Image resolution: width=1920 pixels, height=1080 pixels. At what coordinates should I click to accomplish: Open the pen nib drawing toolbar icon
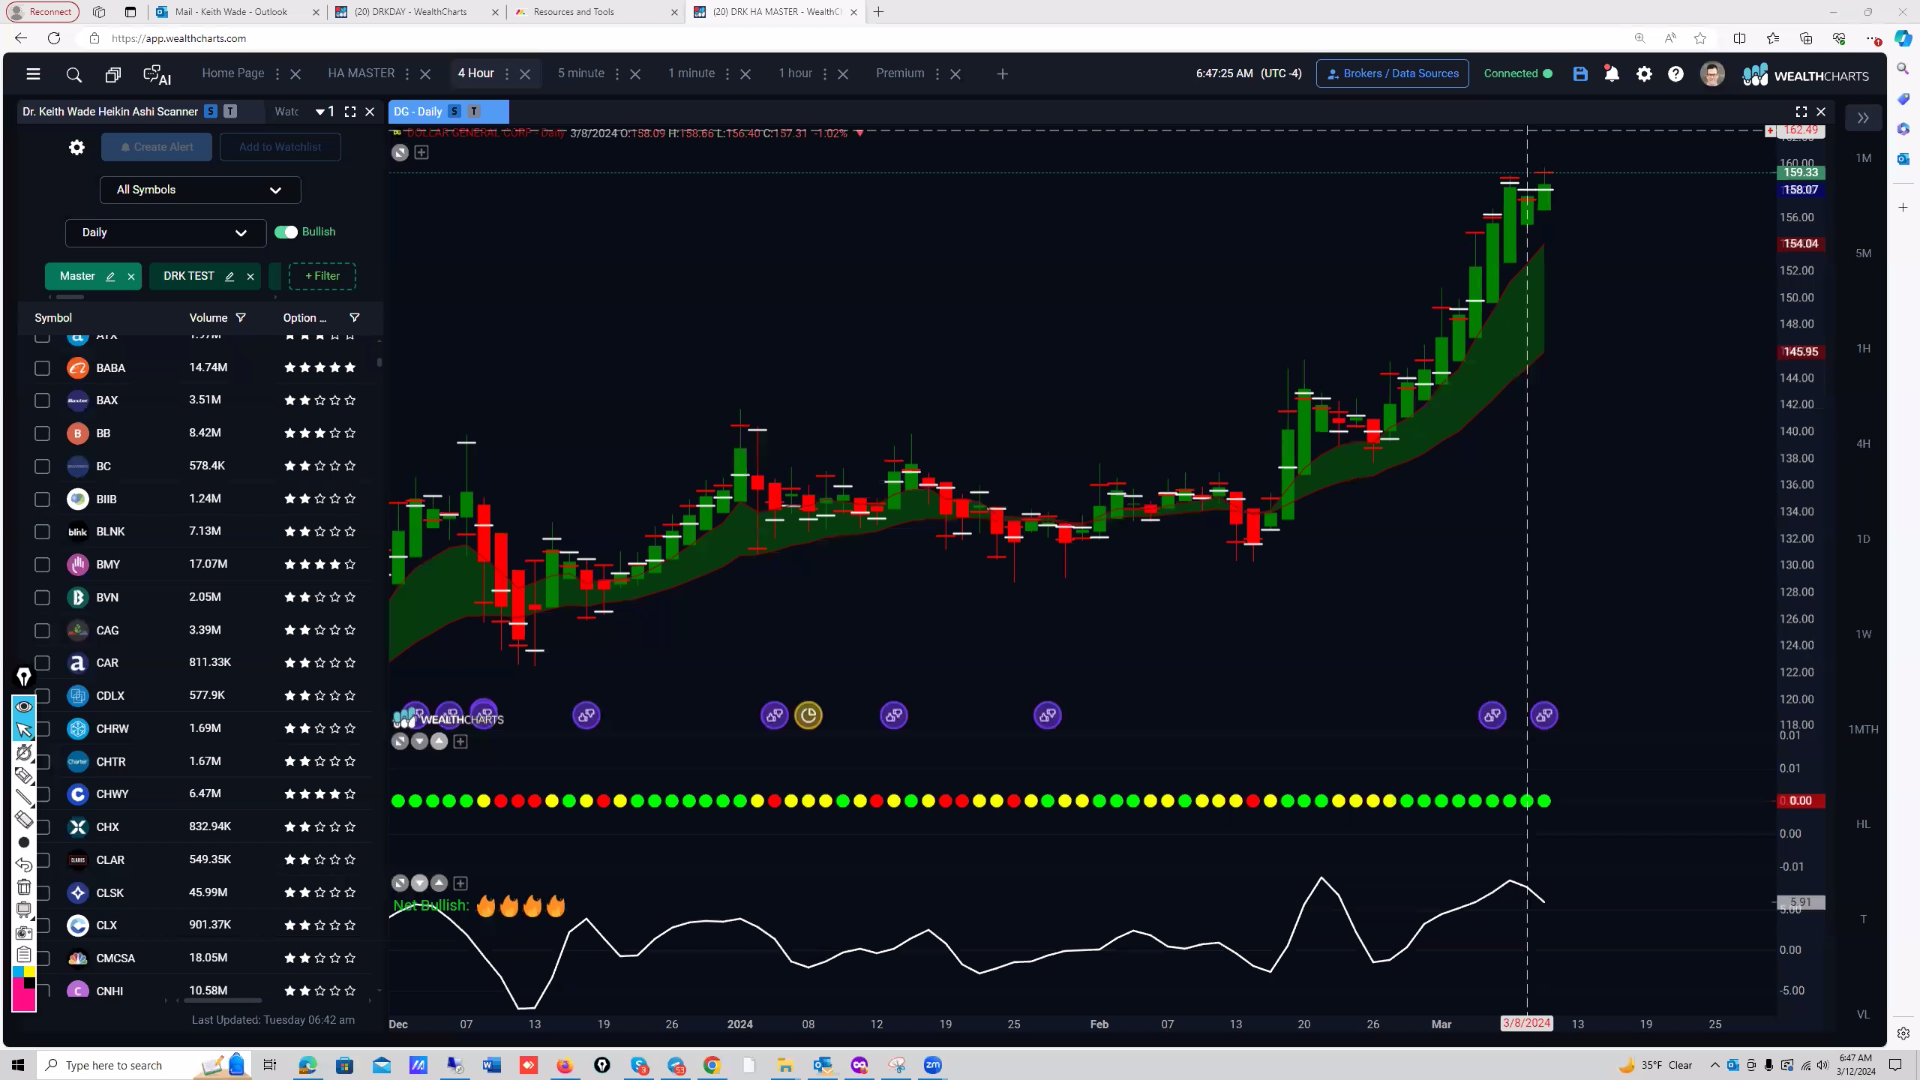pyautogui.click(x=24, y=677)
